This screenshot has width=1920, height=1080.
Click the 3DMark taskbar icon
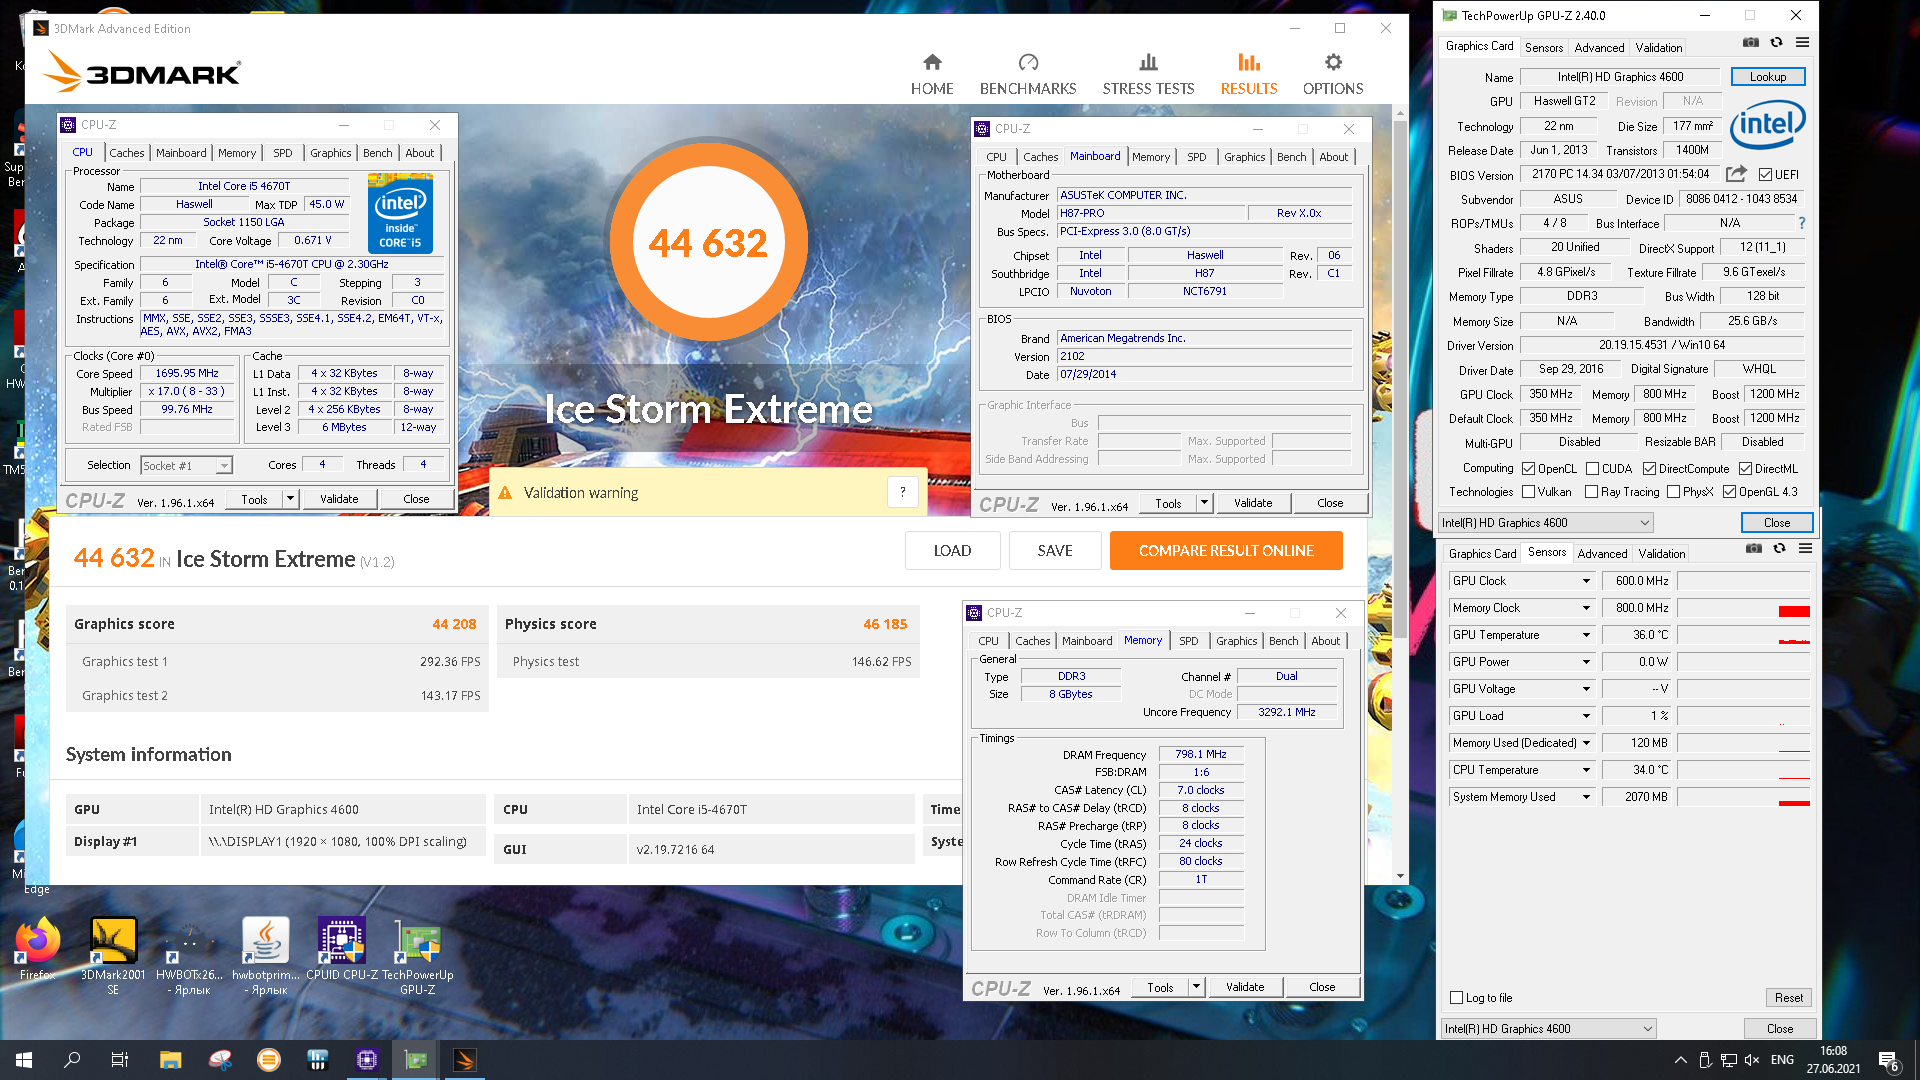coord(465,1060)
